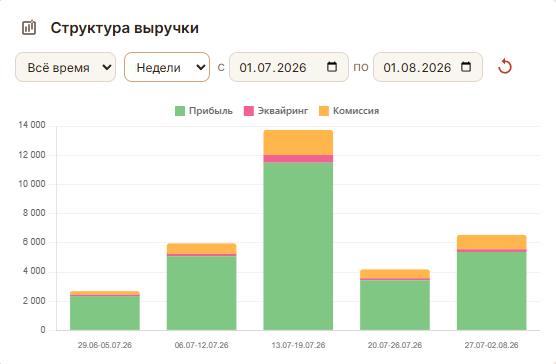Click the y-axis value '6 000'
The image size is (556, 364).
click(x=34, y=242)
